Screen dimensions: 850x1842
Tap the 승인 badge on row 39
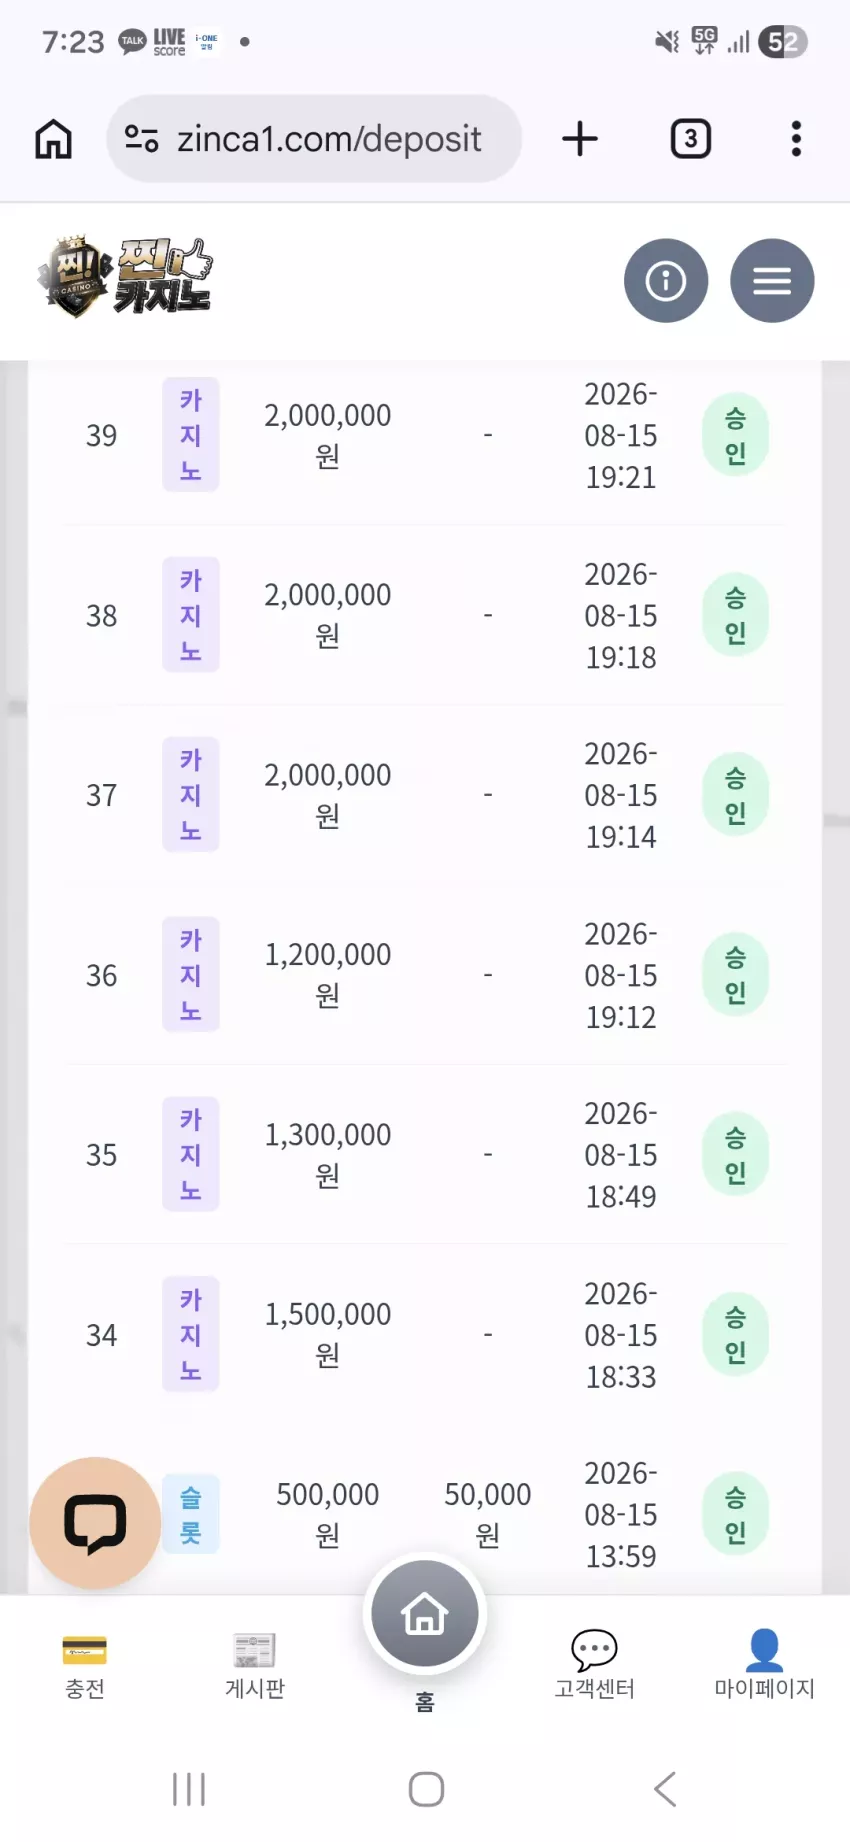[736, 436]
